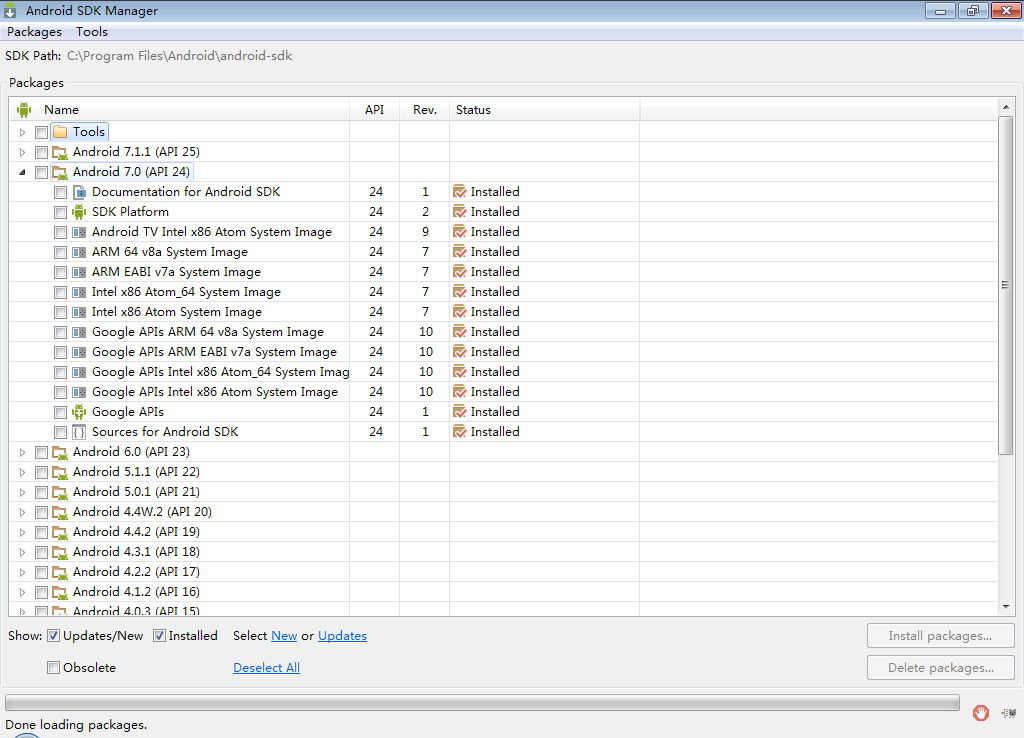Toggle the Installed show checkbox
1024x738 pixels.
(159, 635)
